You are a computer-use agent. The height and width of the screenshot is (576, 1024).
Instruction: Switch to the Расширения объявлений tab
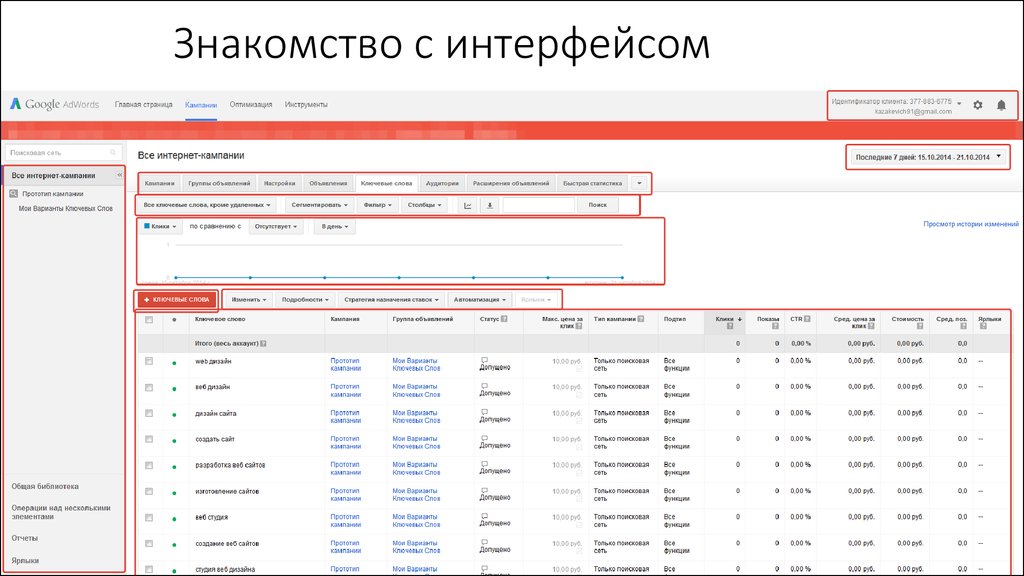[x=511, y=184]
